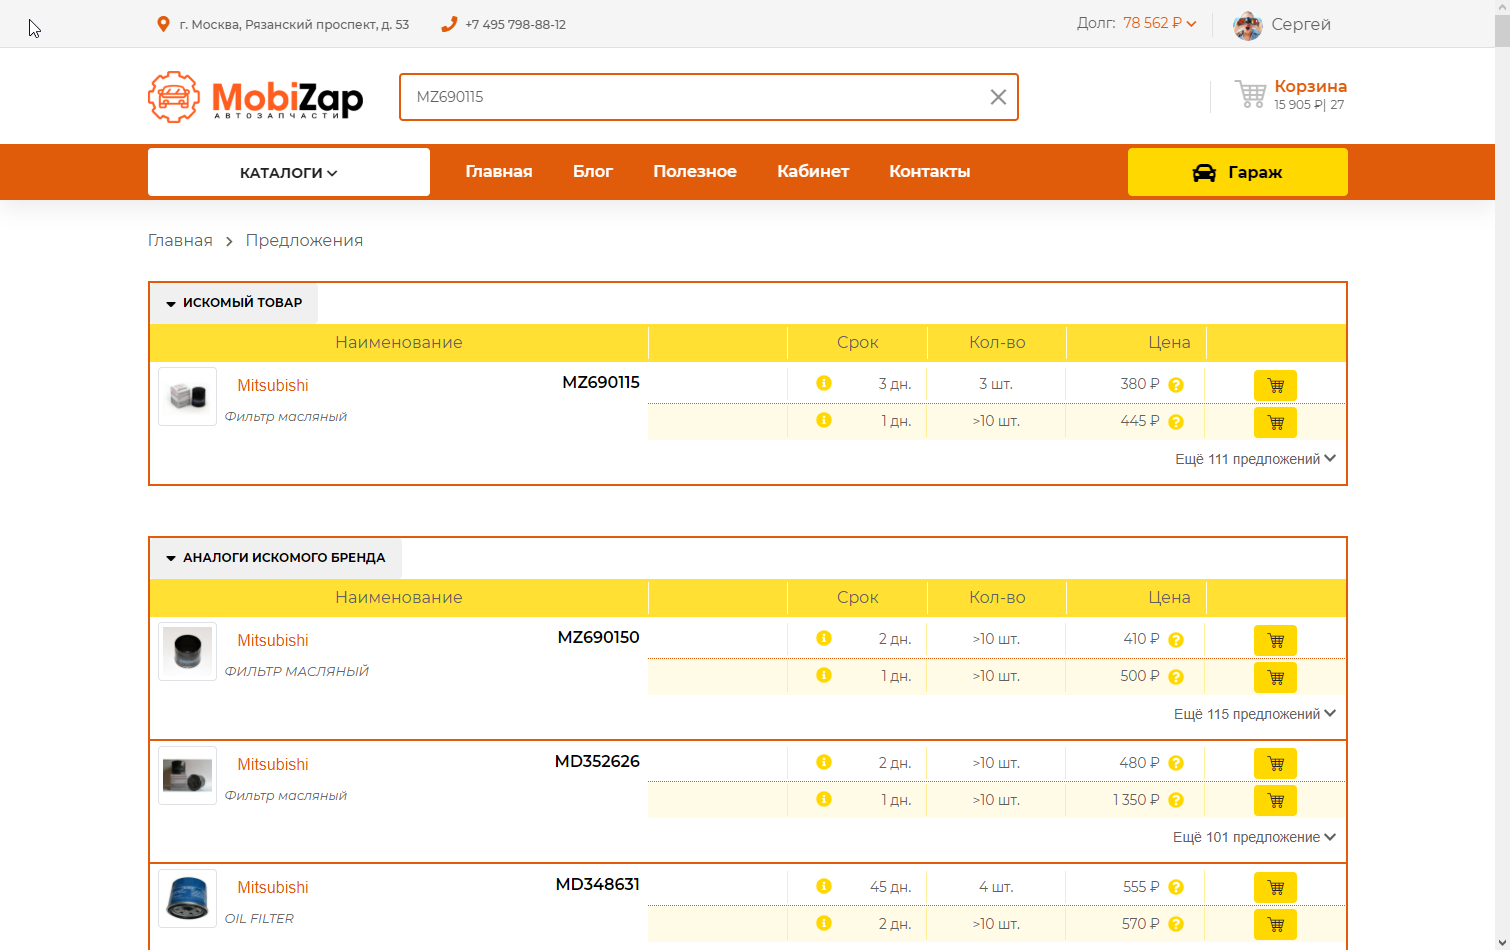Open Корзина link
The image size is (1510, 950).
point(1310,86)
